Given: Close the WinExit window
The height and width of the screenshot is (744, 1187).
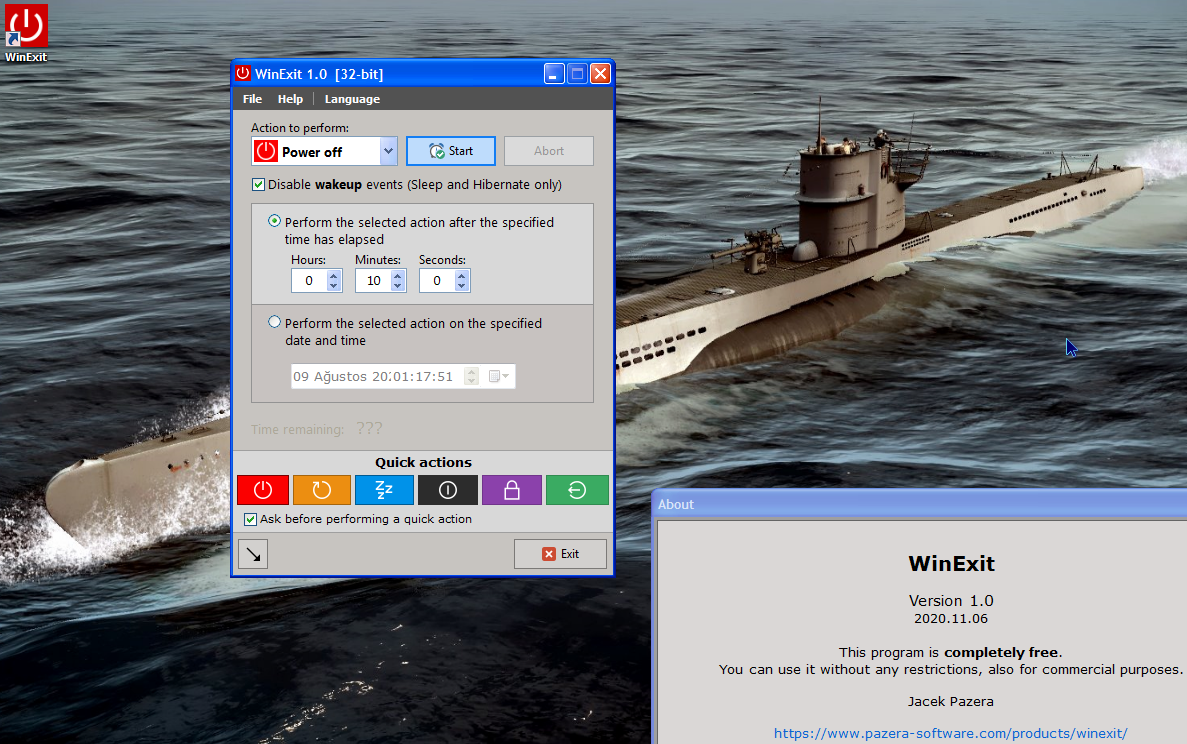Looking at the screenshot, I should pyautogui.click(x=600, y=73).
